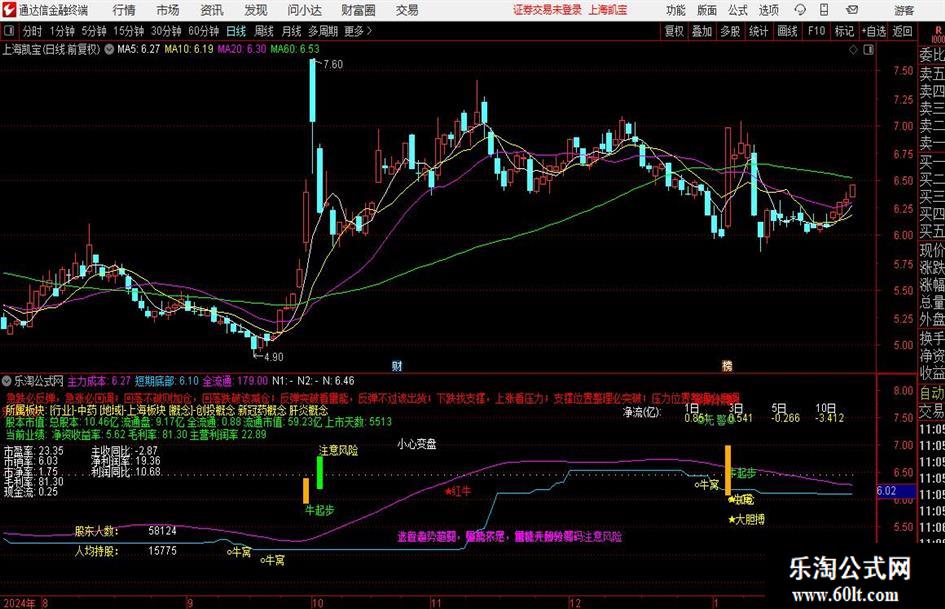Expand 更多 period options

pyautogui.click(x=358, y=31)
